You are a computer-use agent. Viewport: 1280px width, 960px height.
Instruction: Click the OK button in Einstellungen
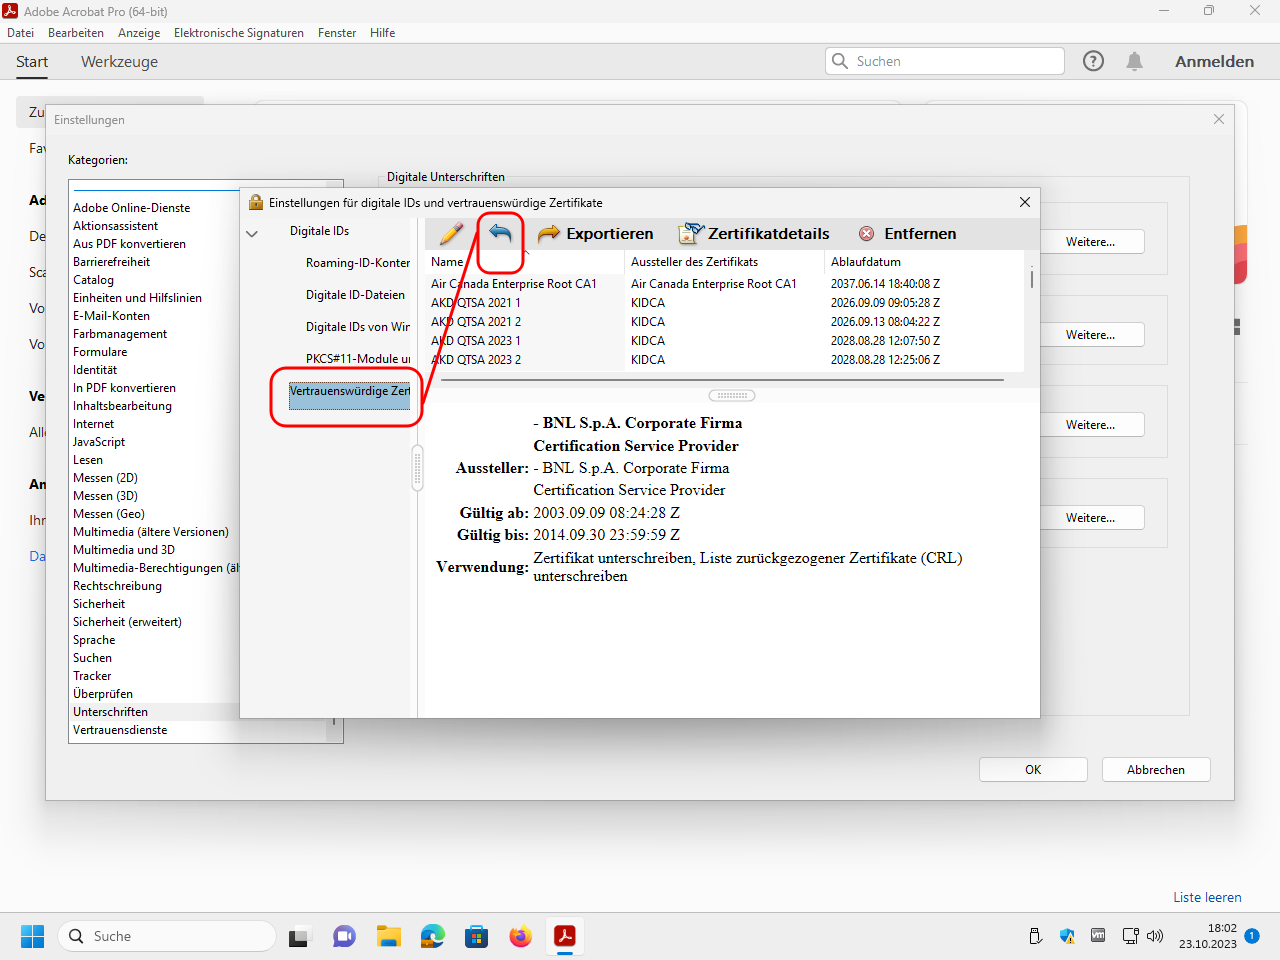1033,770
